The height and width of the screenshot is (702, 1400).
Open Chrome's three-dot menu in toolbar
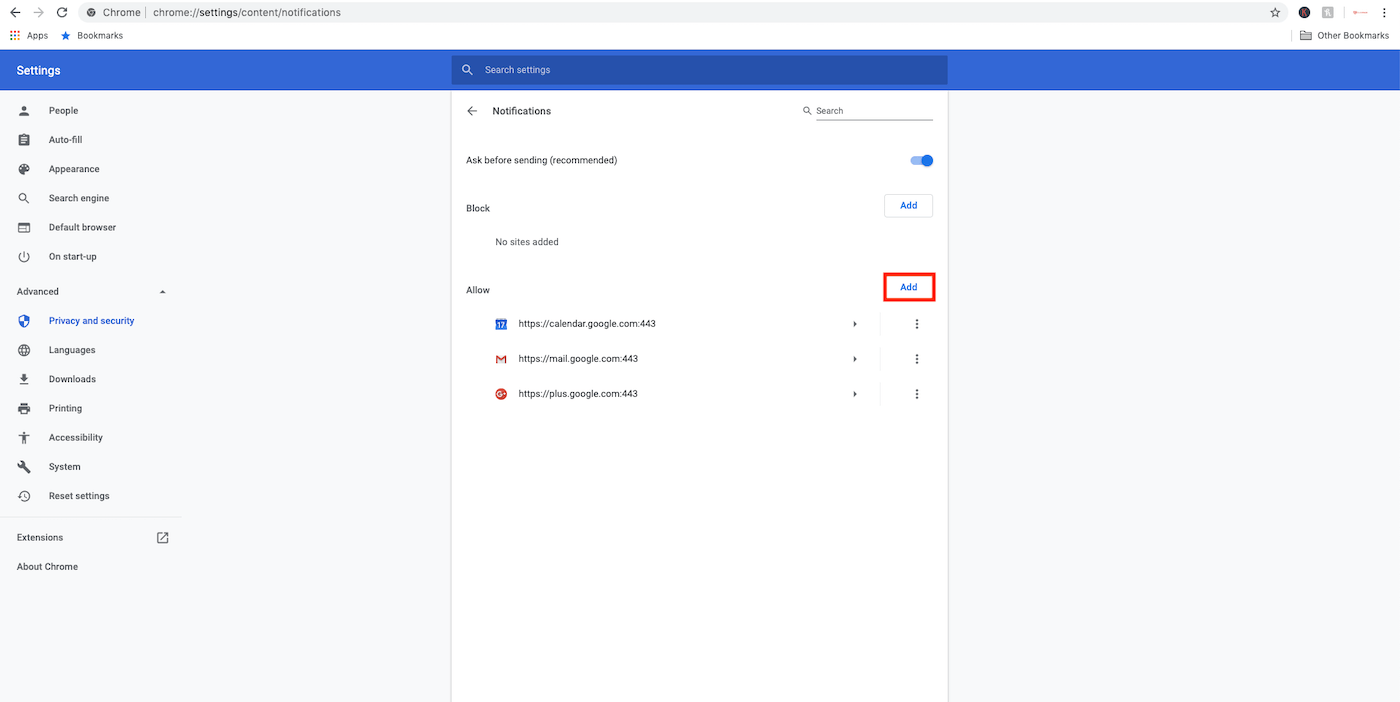pos(1384,13)
